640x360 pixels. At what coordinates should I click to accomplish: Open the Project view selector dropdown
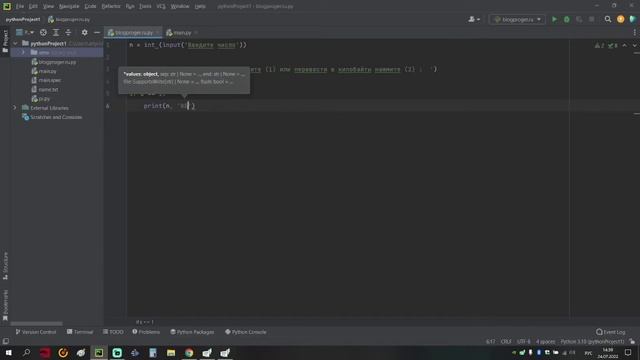pyautogui.click(x=24, y=32)
